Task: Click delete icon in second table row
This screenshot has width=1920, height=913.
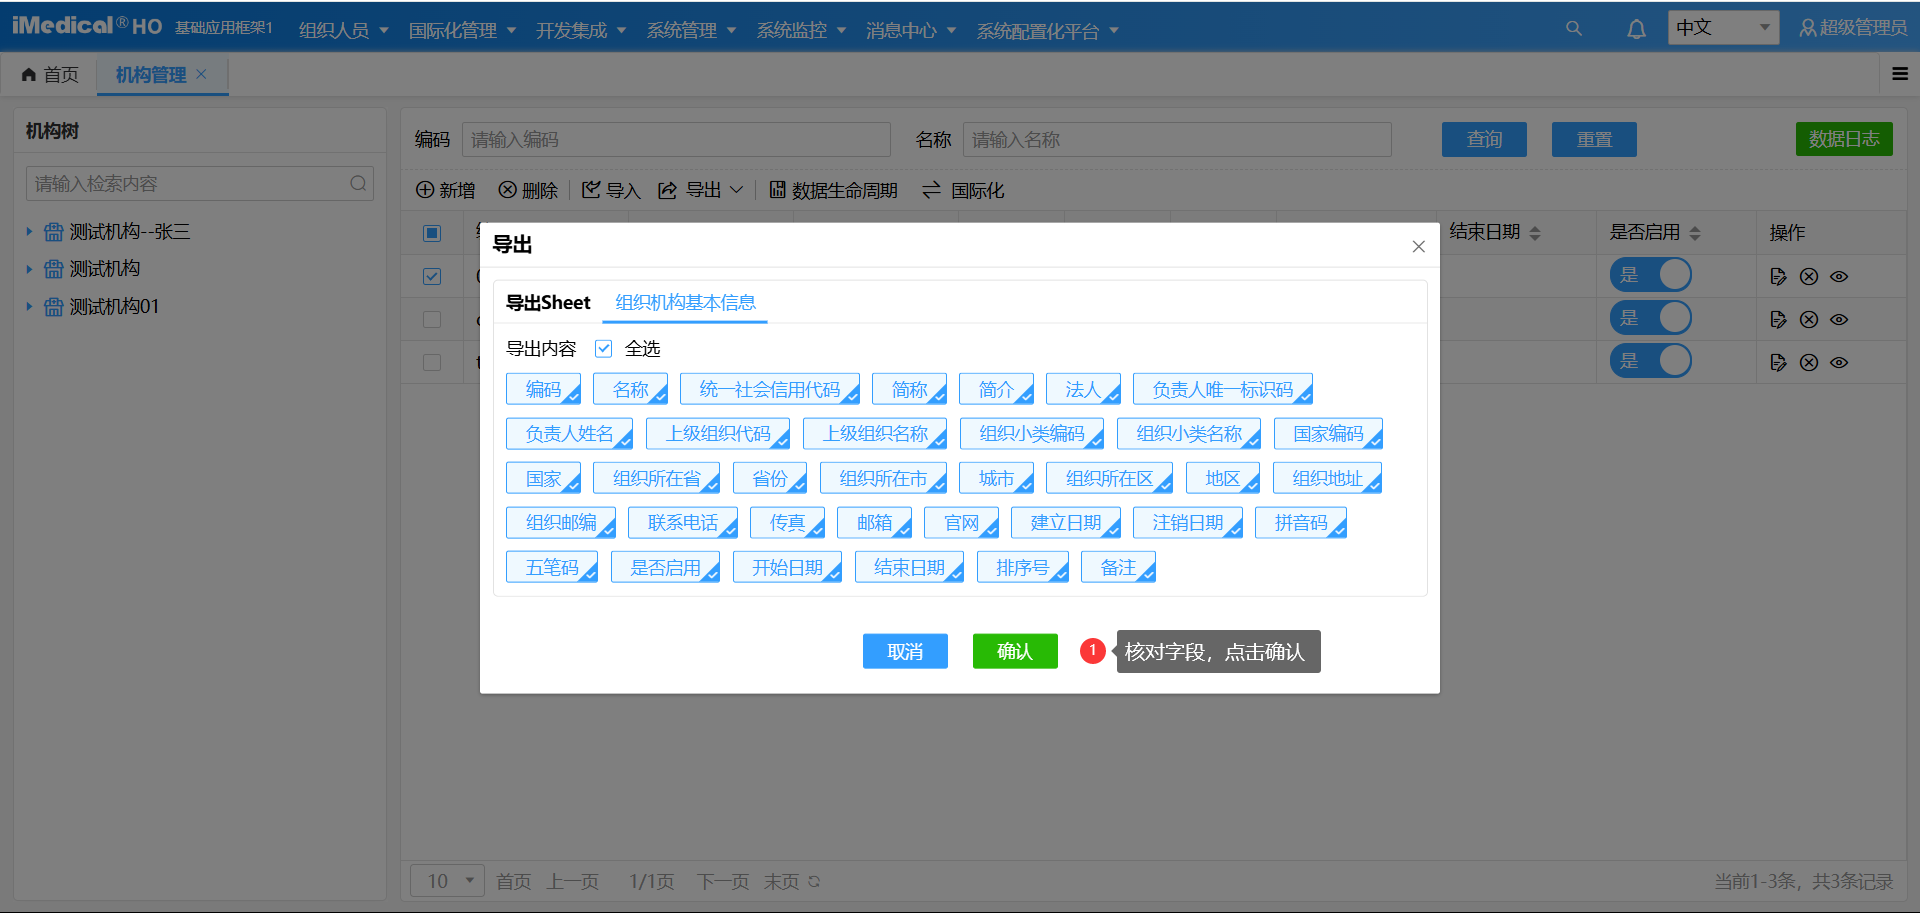Action: [1809, 320]
